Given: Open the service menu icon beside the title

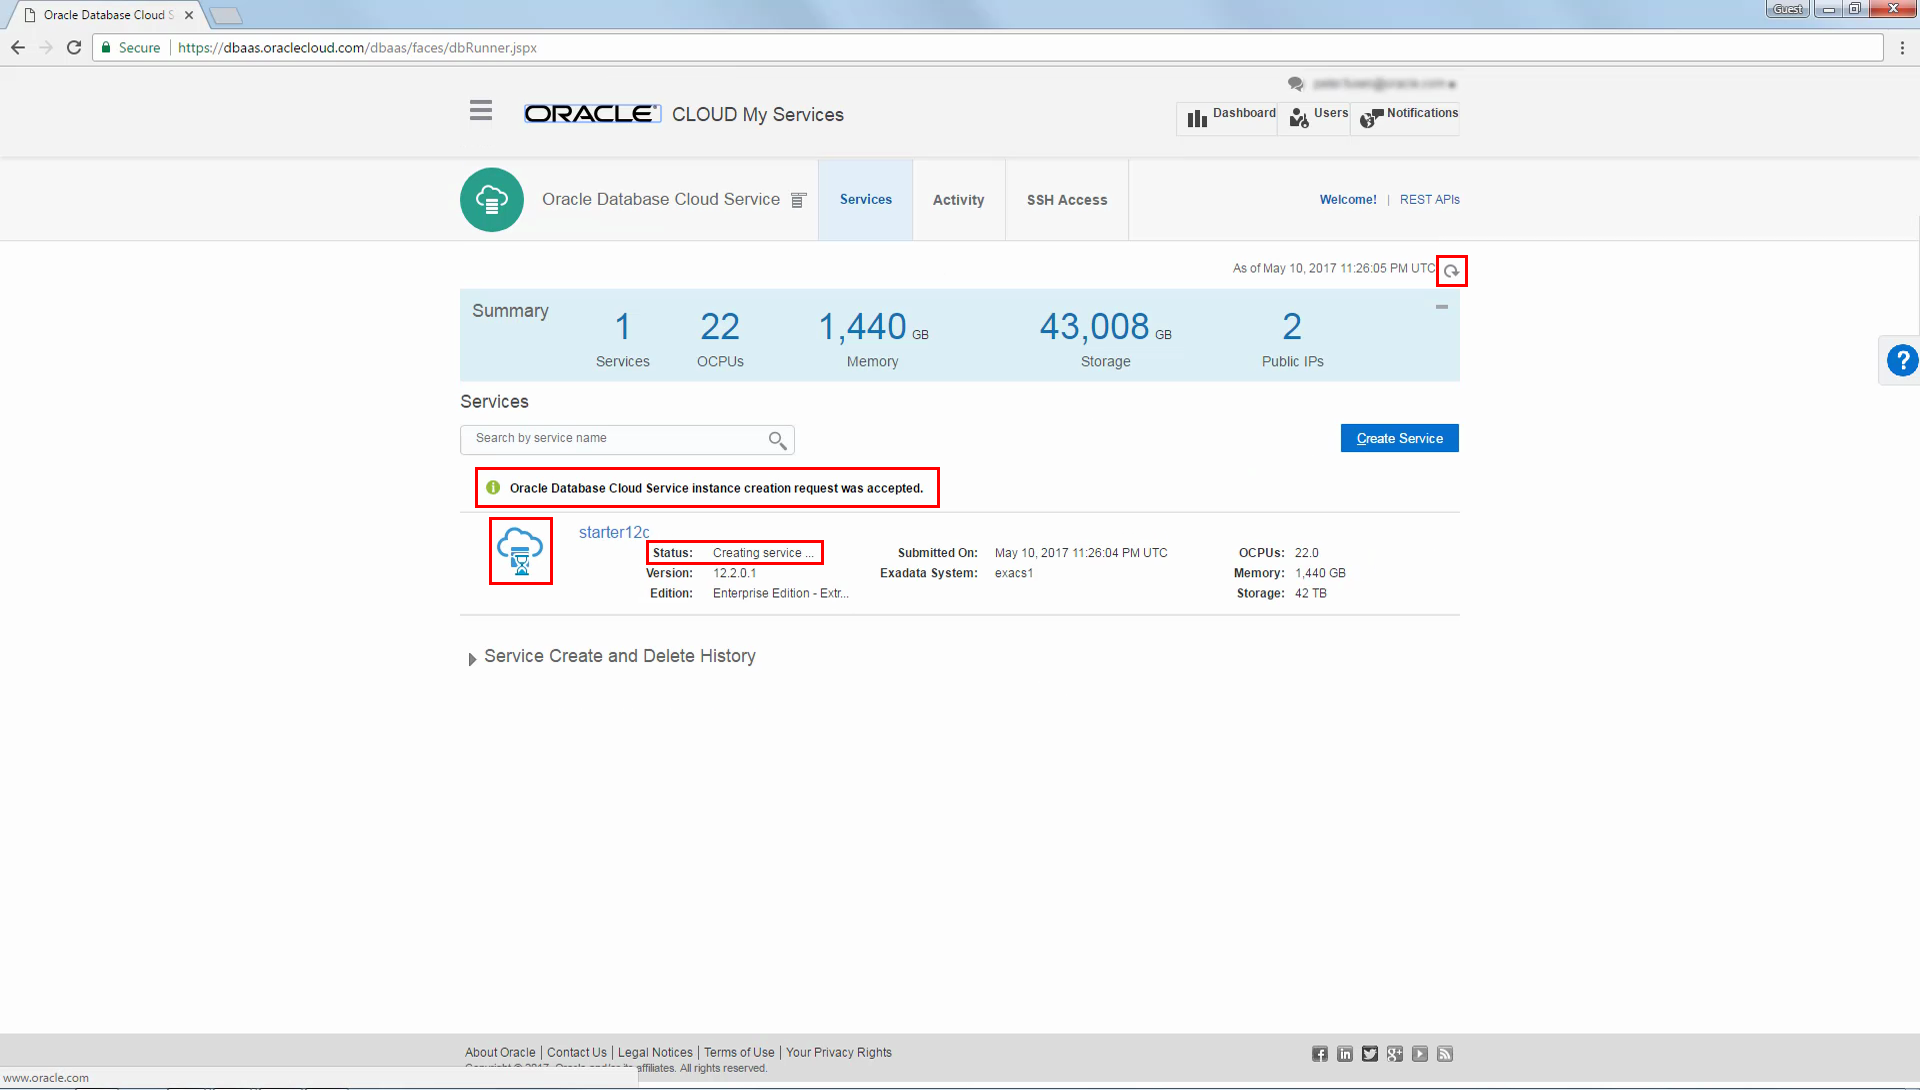Looking at the screenshot, I should pos(798,200).
